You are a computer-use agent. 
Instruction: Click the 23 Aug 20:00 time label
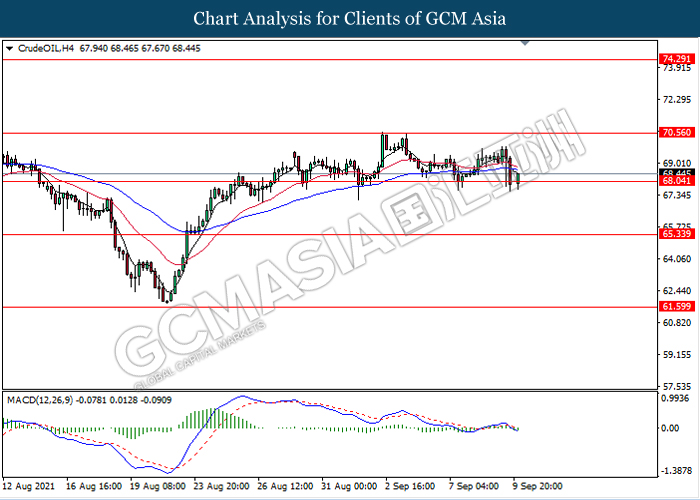point(222,486)
